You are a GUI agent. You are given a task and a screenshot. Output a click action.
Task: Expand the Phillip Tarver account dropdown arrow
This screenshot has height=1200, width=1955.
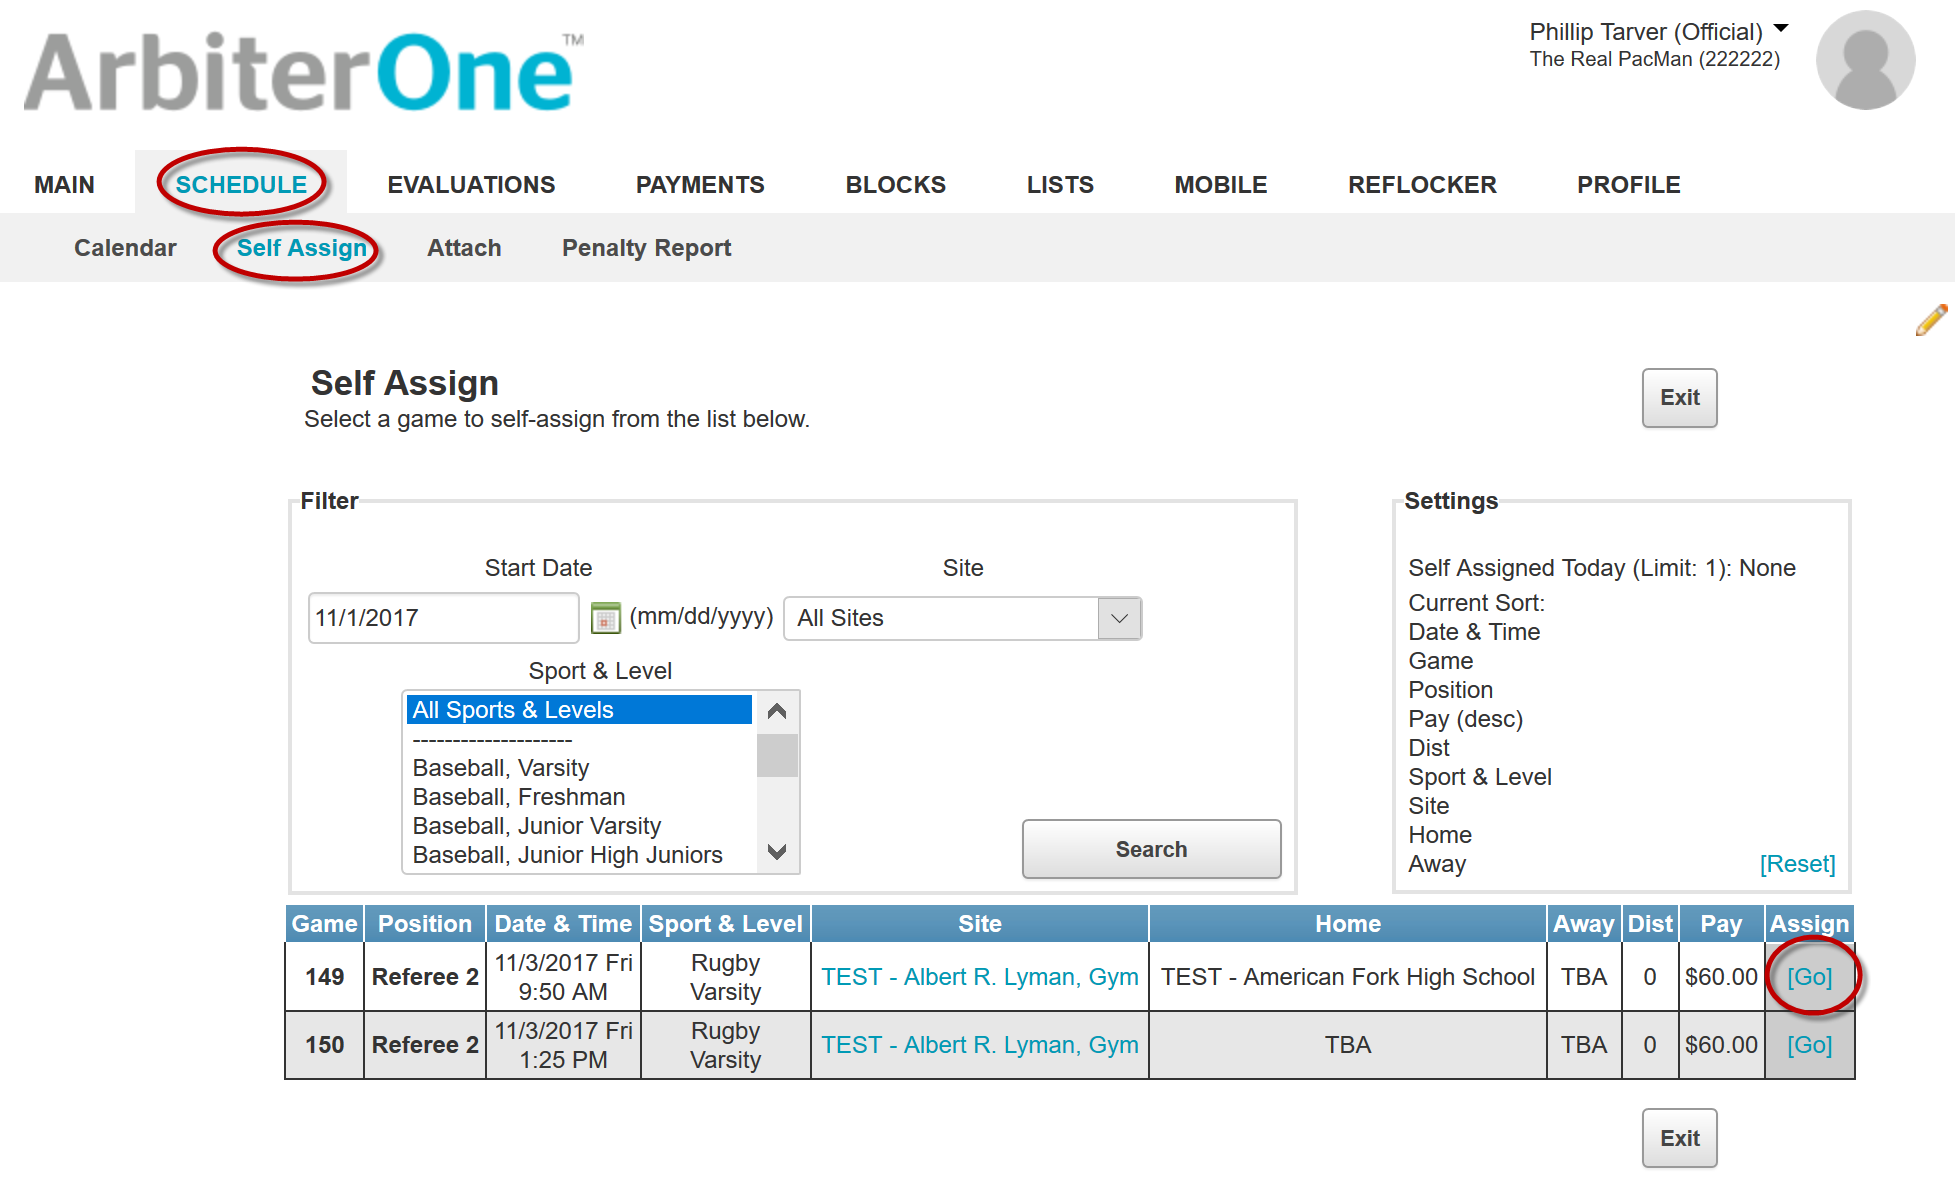[x=1781, y=28]
